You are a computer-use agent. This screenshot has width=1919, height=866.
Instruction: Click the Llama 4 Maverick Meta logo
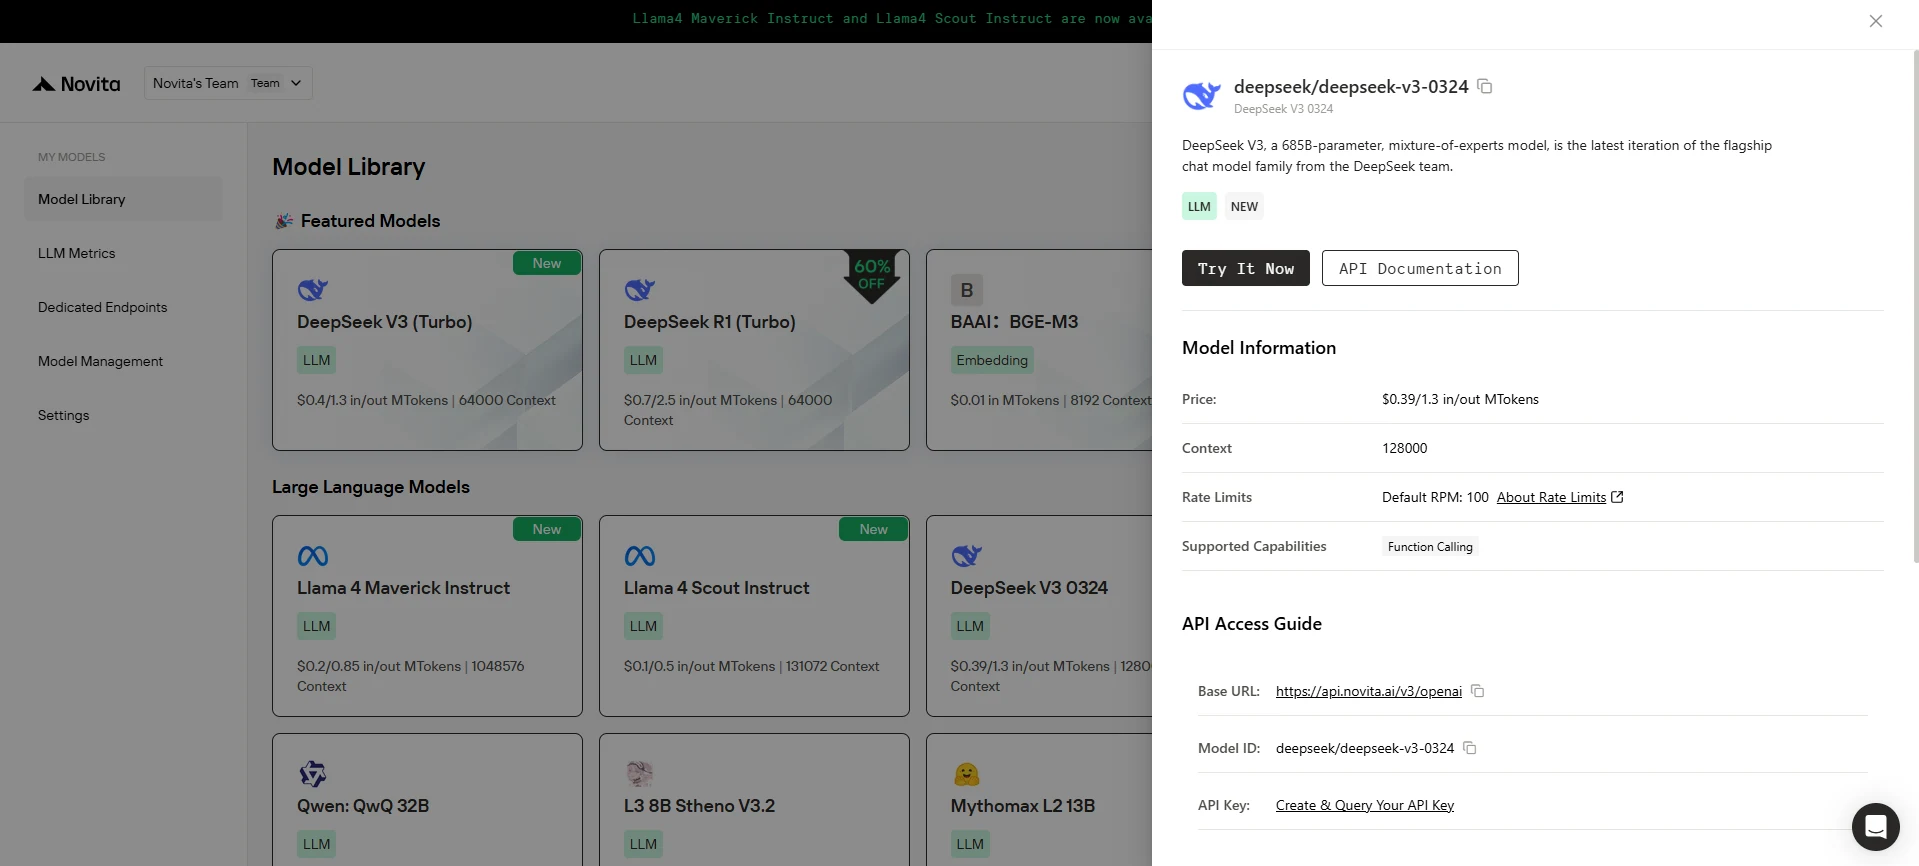coord(313,556)
